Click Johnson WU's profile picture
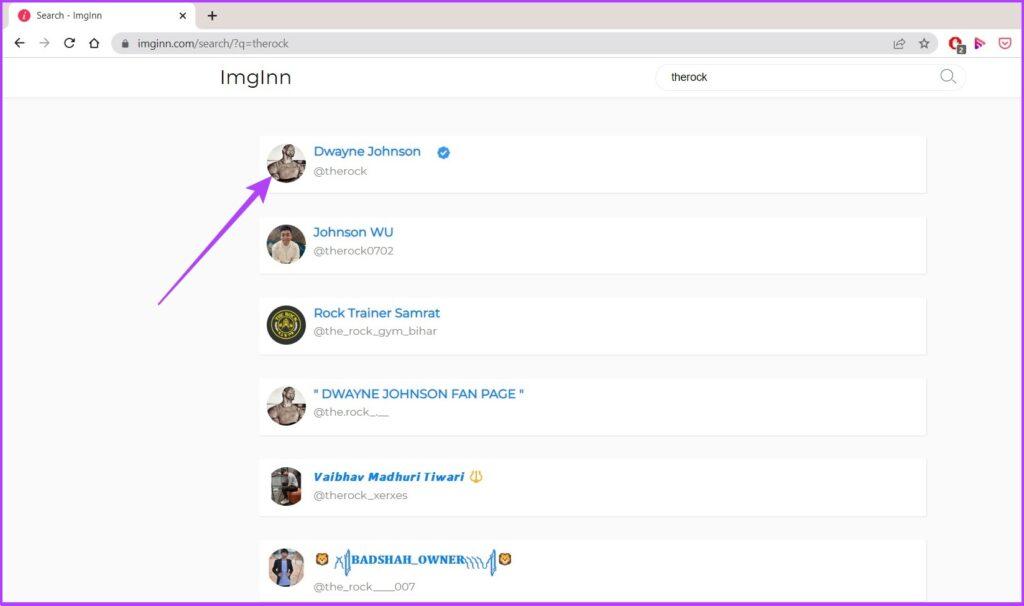This screenshot has width=1024, height=606. click(x=286, y=244)
